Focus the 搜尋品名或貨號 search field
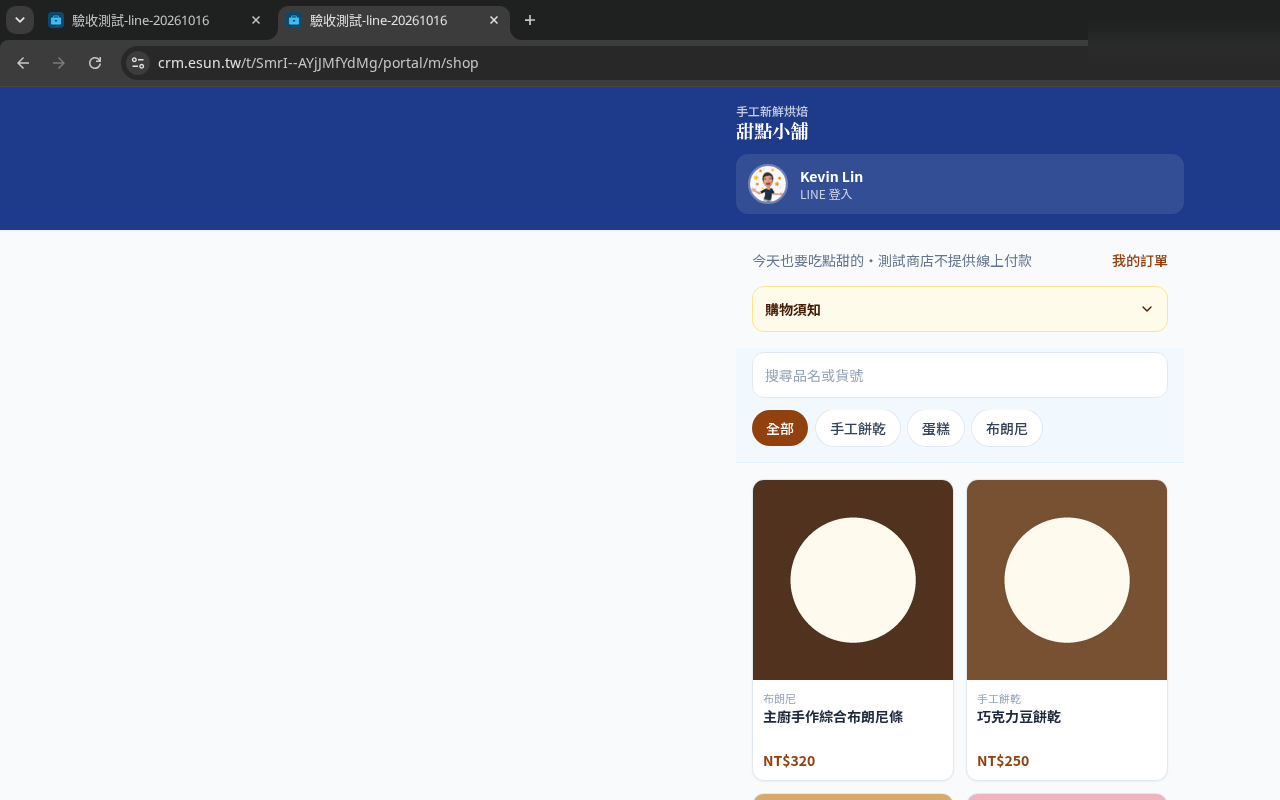This screenshot has width=1280, height=800. (x=960, y=375)
